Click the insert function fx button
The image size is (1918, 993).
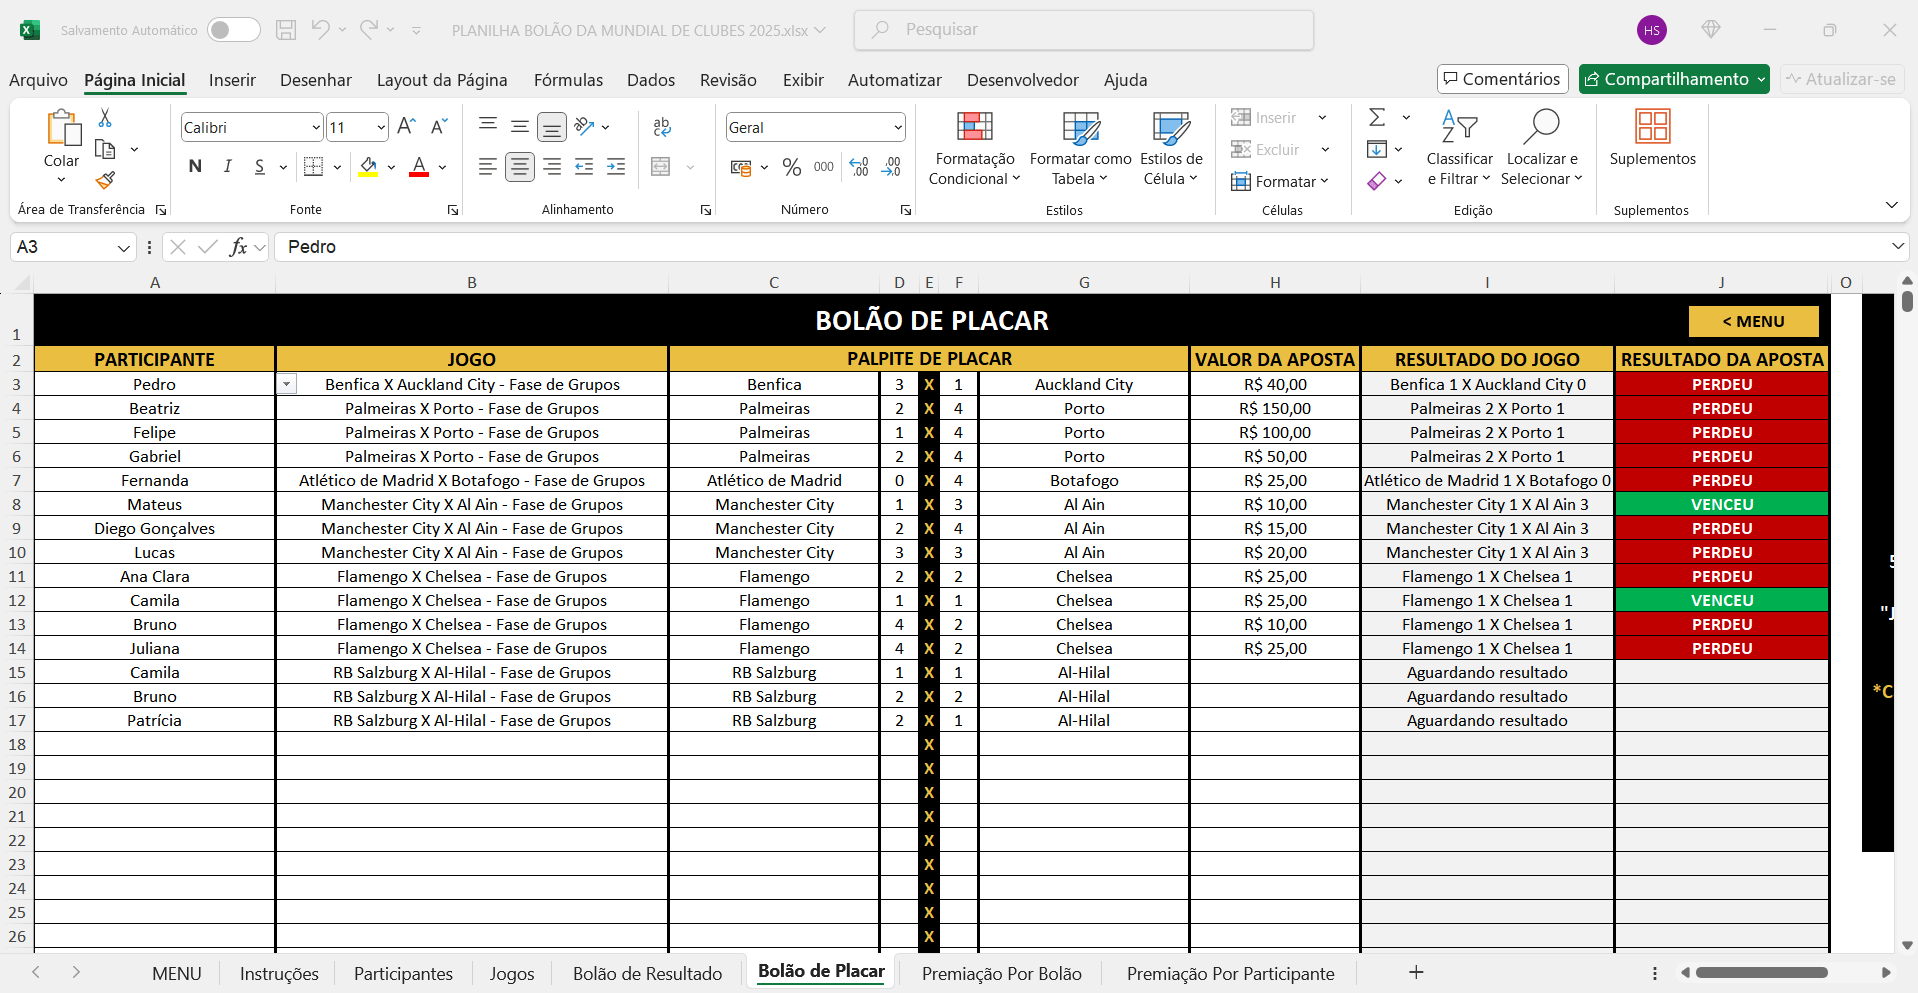pos(238,247)
